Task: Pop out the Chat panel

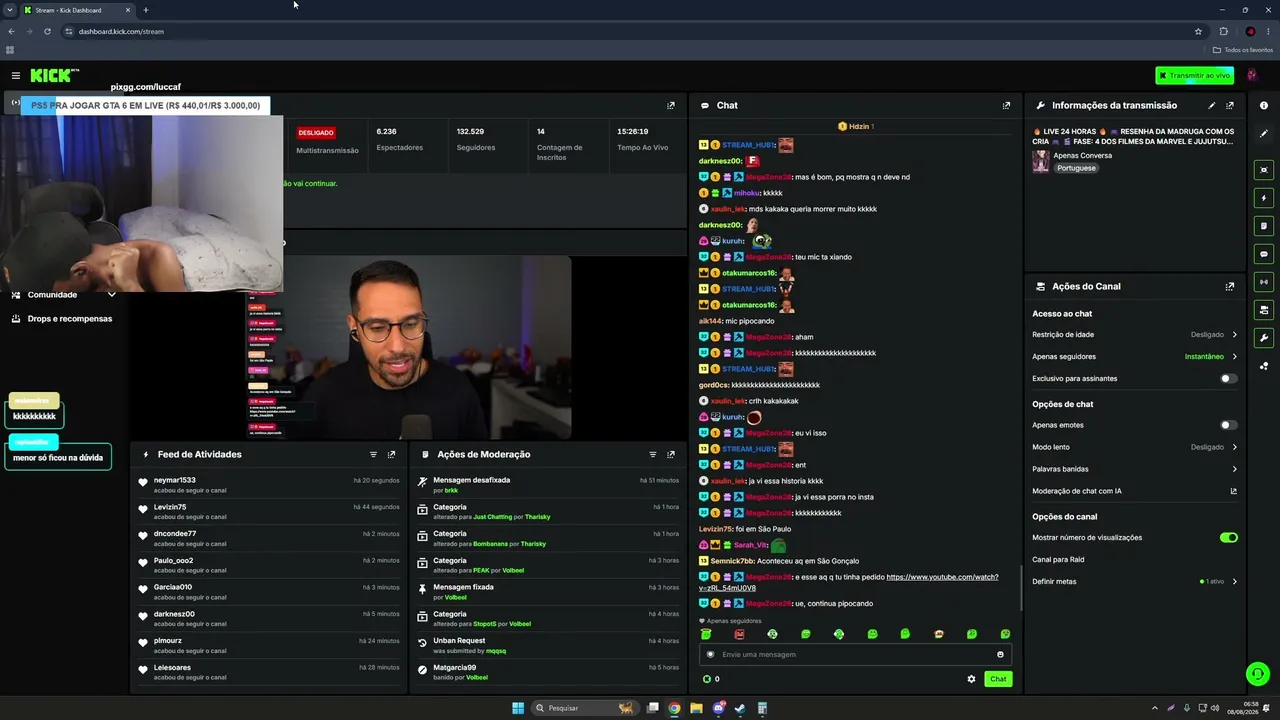Action: (1006, 105)
